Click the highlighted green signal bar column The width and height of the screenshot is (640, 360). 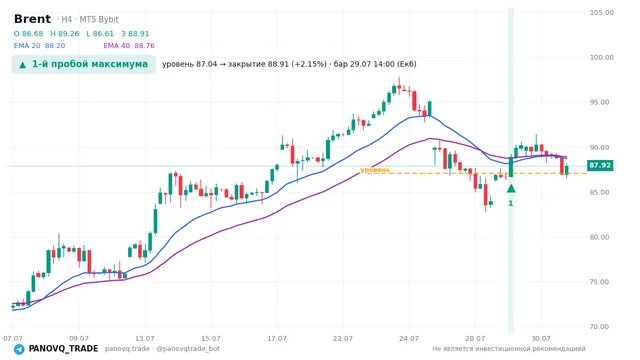tap(511, 169)
